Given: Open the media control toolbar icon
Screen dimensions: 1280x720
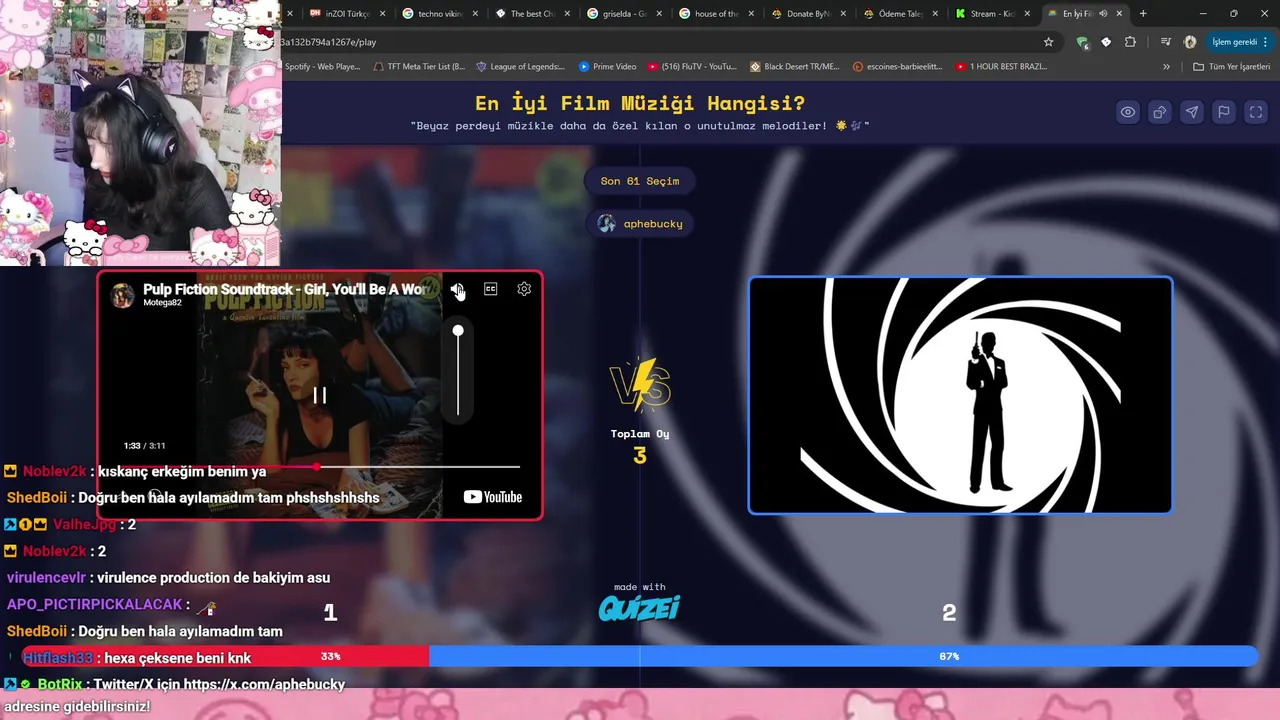Looking at the screenshot, I should 1166,42.
